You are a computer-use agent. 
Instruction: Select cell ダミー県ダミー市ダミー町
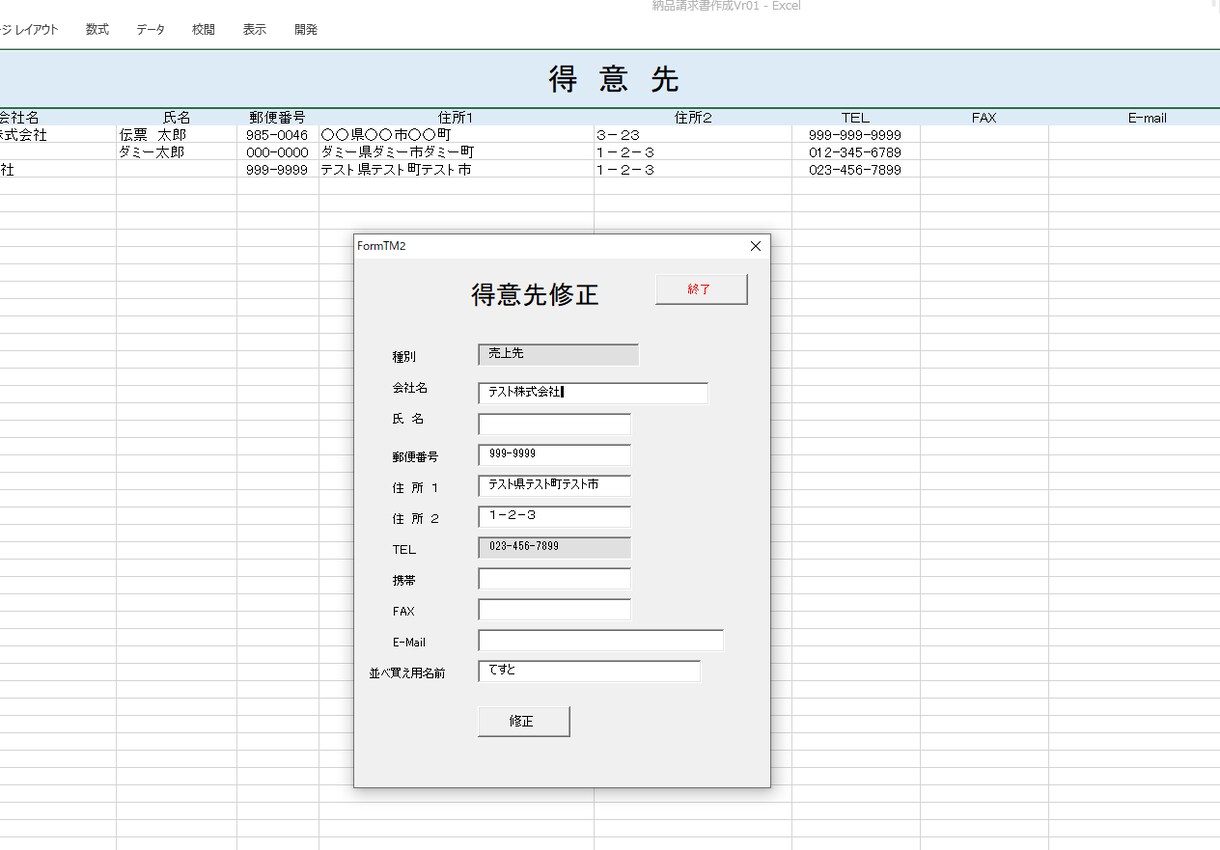click(x=456, y=152)
